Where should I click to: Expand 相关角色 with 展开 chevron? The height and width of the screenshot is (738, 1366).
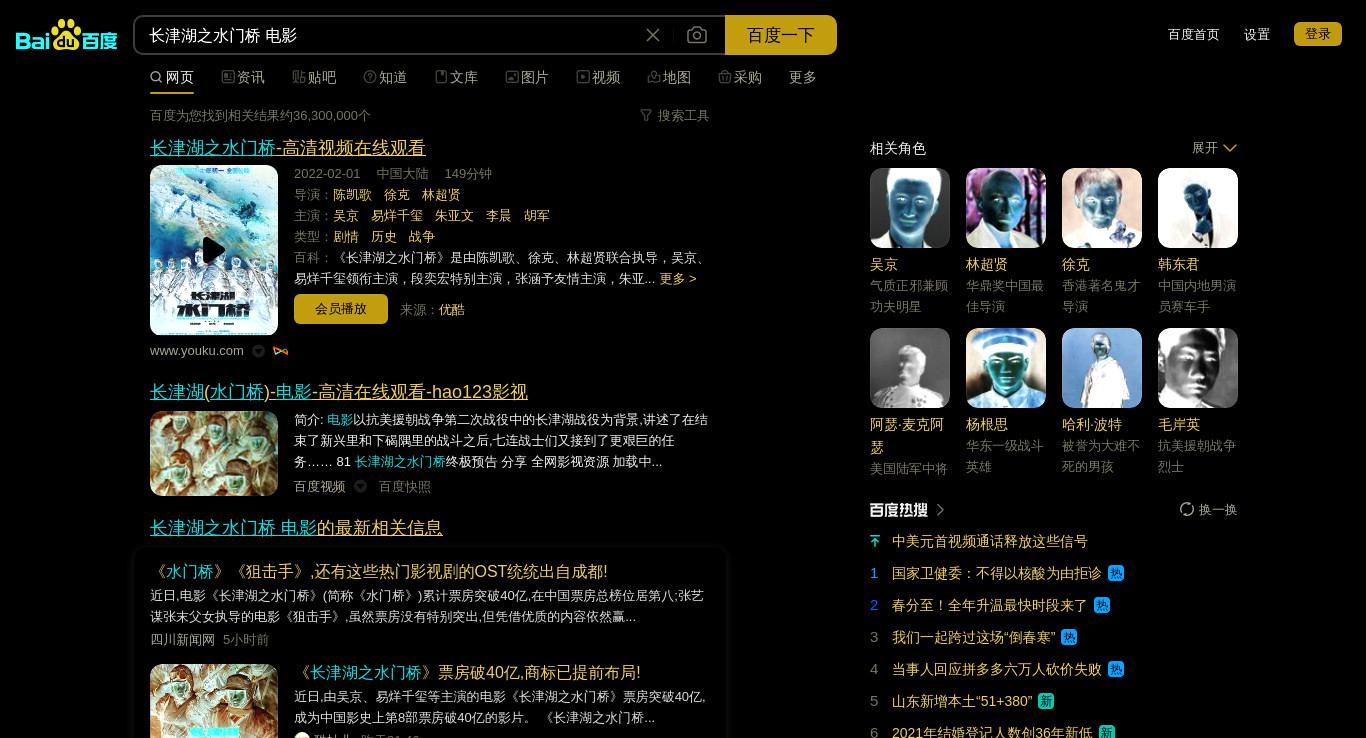(x=1214, y=148)
